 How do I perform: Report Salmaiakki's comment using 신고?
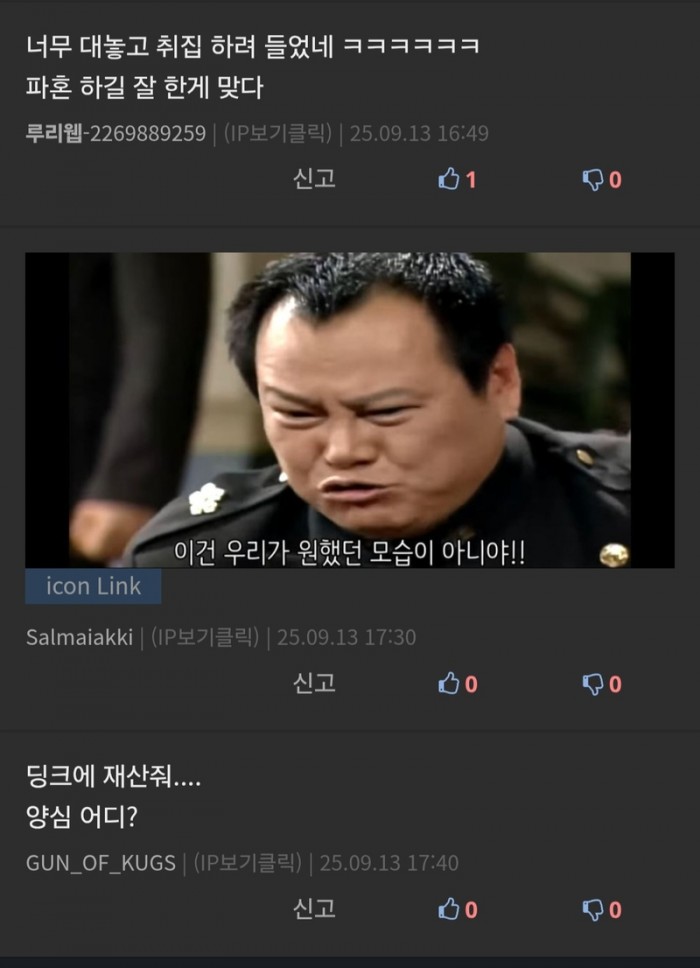(314, 683)
